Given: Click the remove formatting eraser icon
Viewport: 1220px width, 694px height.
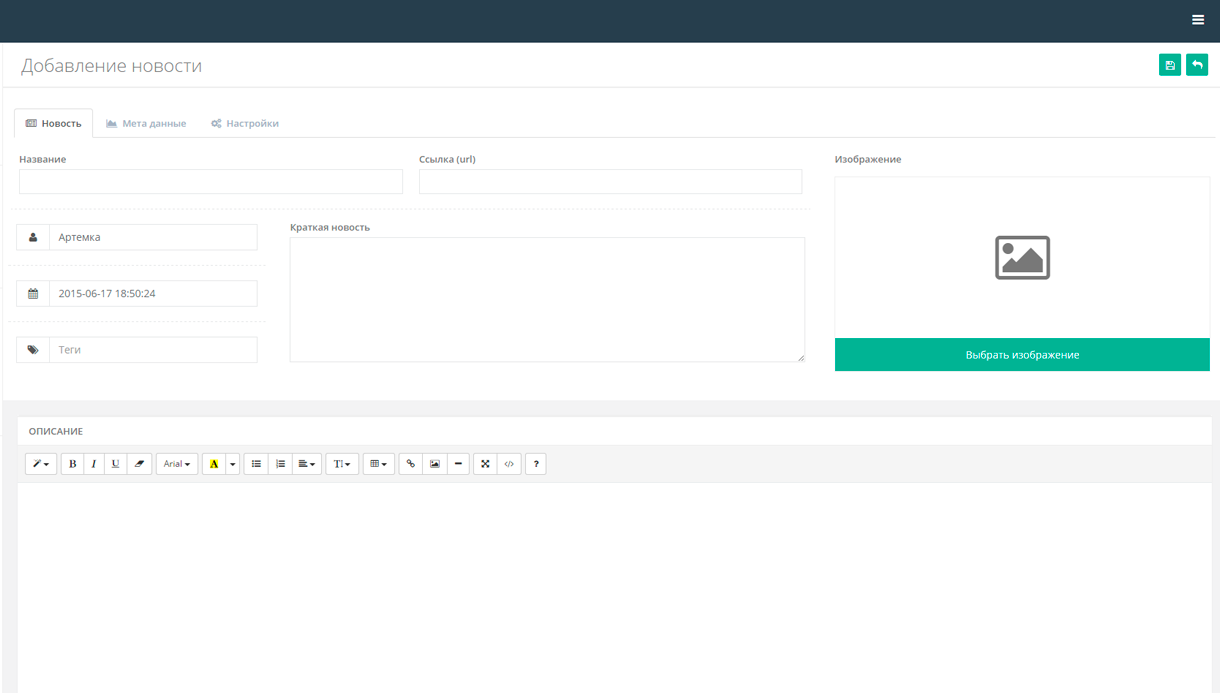Looking at the screenshot, I should point(138,463).
